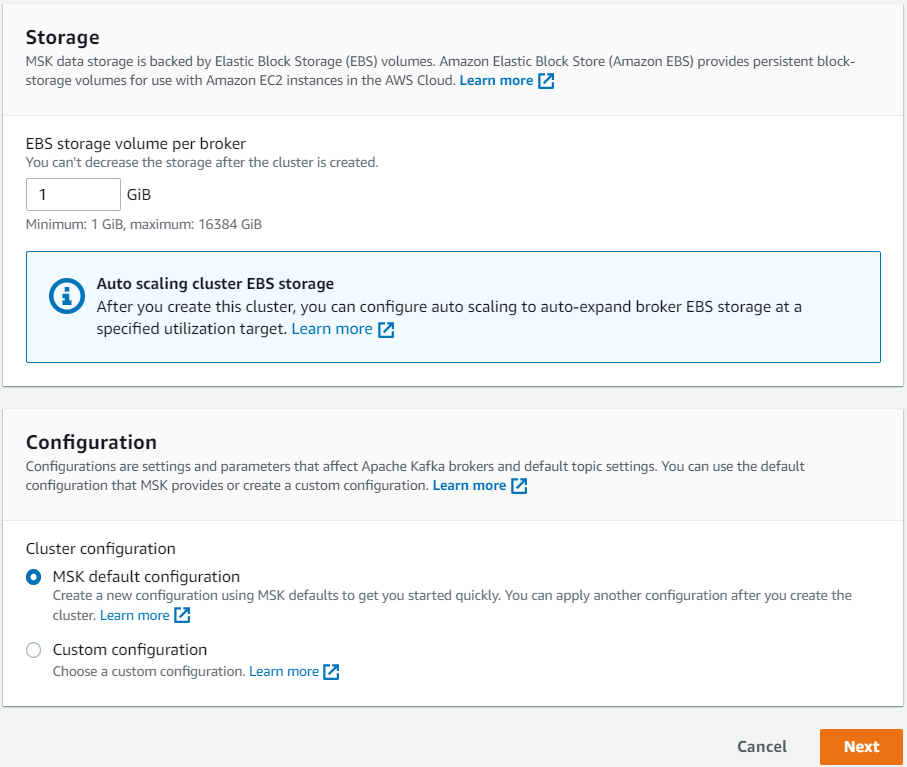Click the 'Auto scaling cluster EBS storage' title

[x=215, y=284]
